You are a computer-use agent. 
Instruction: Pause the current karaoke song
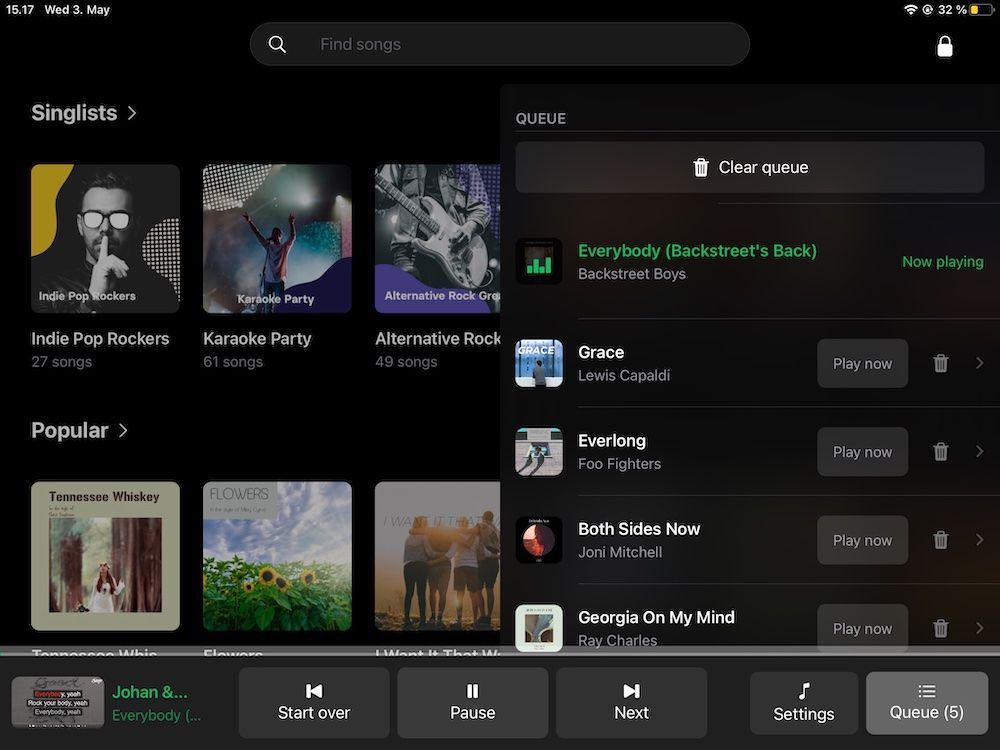(x=472, y=703)
